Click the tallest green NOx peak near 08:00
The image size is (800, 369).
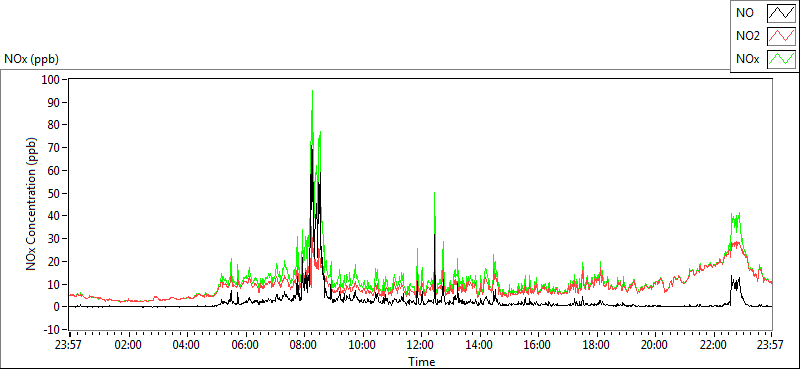tap(312, 92)
